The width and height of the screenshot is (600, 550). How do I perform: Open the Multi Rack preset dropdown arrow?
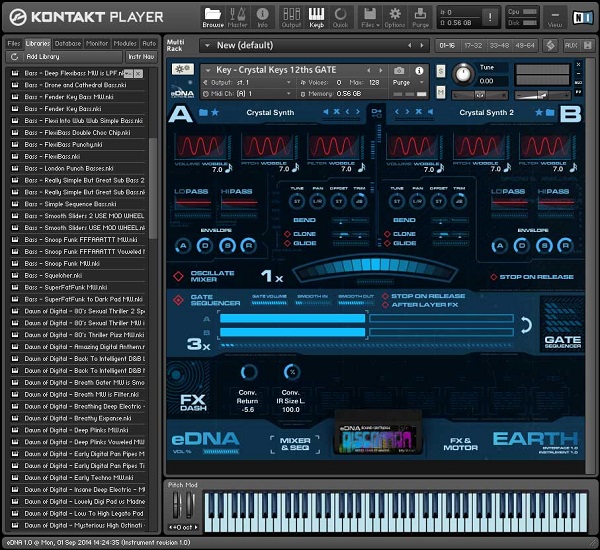coord(207,46)
